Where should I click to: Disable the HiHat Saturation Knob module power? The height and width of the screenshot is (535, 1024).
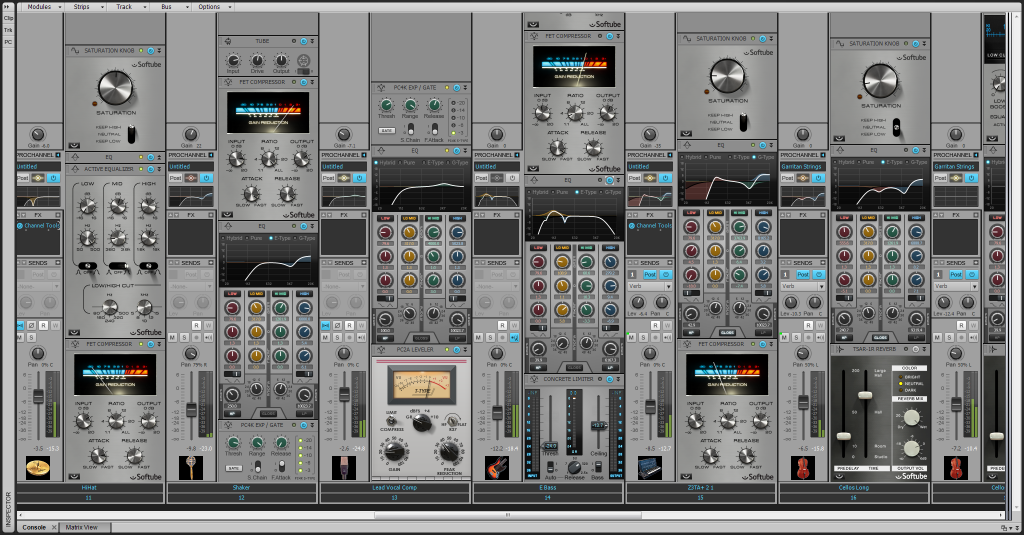click(x=151, y=50)
